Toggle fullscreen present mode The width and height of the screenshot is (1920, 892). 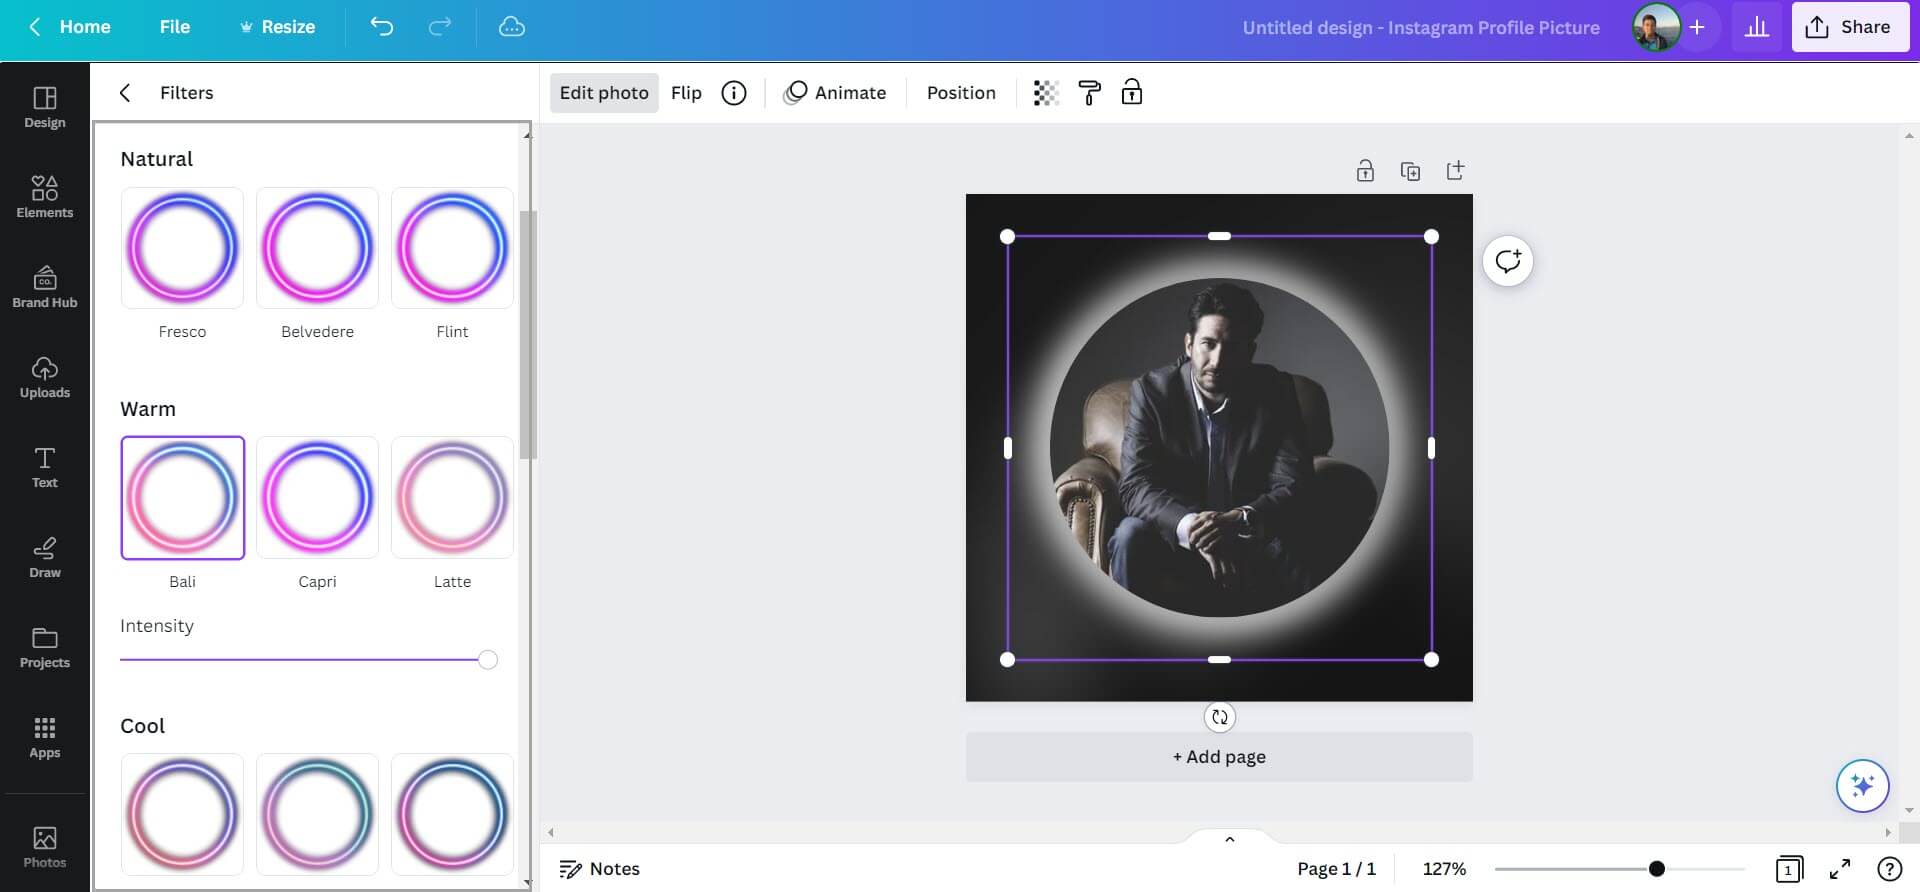pyautogui.click(x=1839, y=869)
